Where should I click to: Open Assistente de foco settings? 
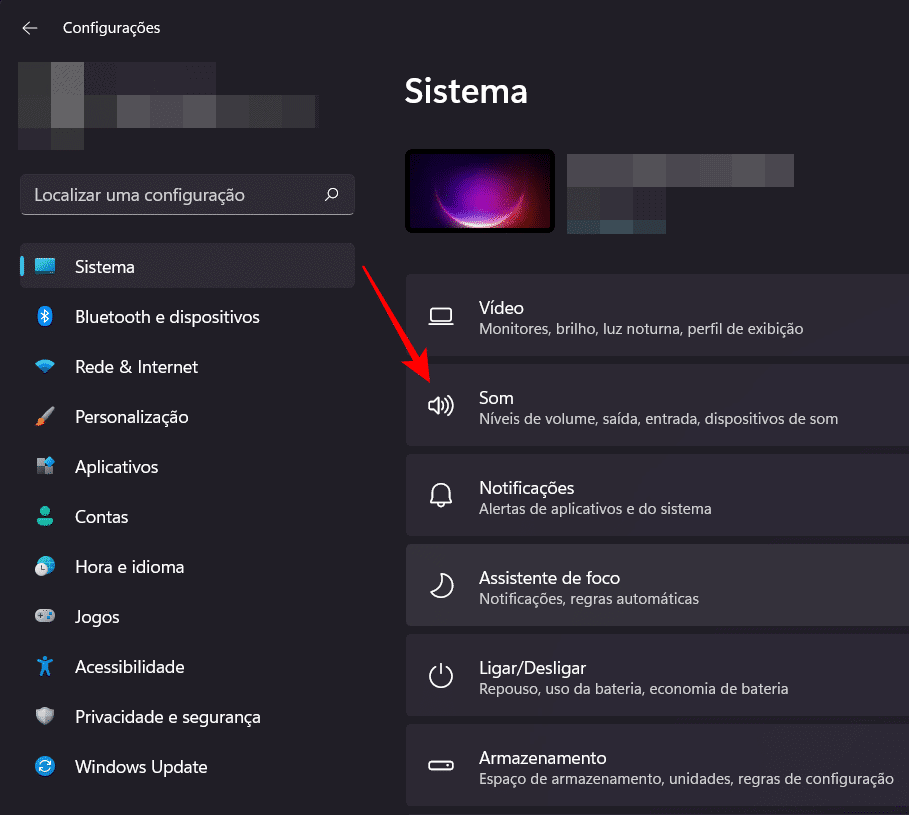tap(657, 585)
